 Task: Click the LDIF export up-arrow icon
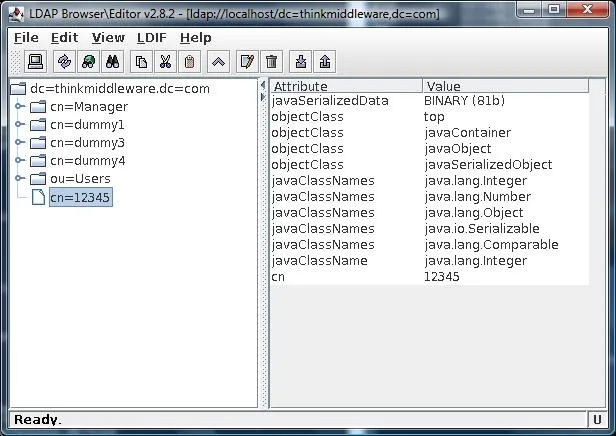click(x=325, y=62)
